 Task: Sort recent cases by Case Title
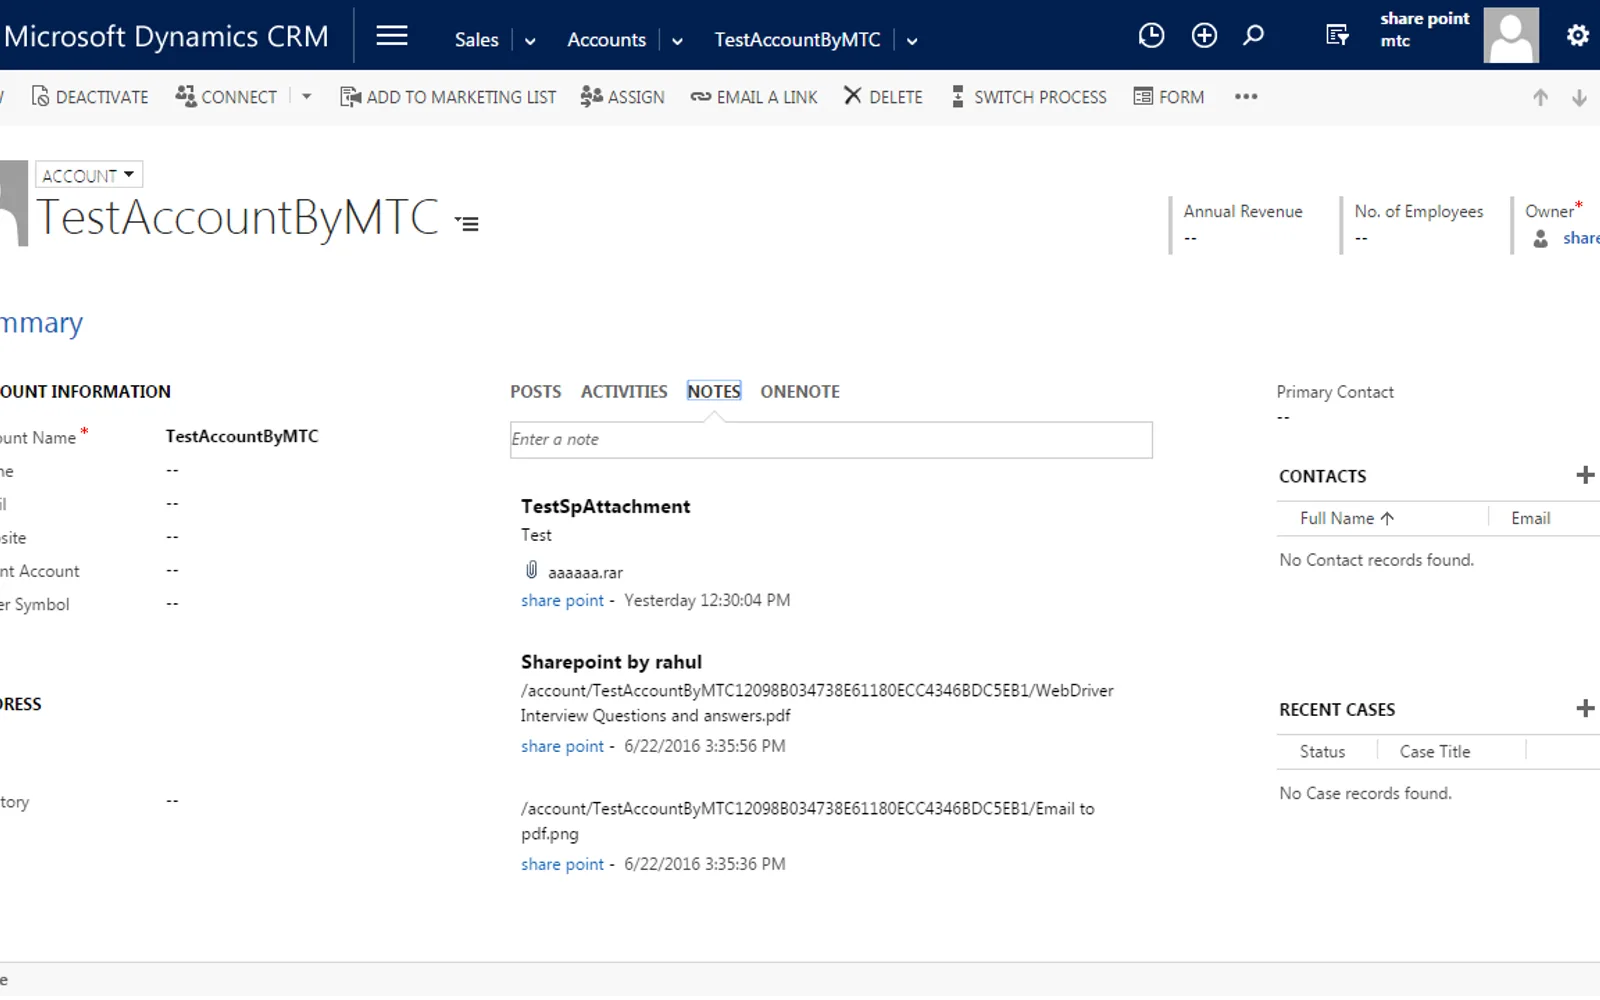click(1435, 752)
